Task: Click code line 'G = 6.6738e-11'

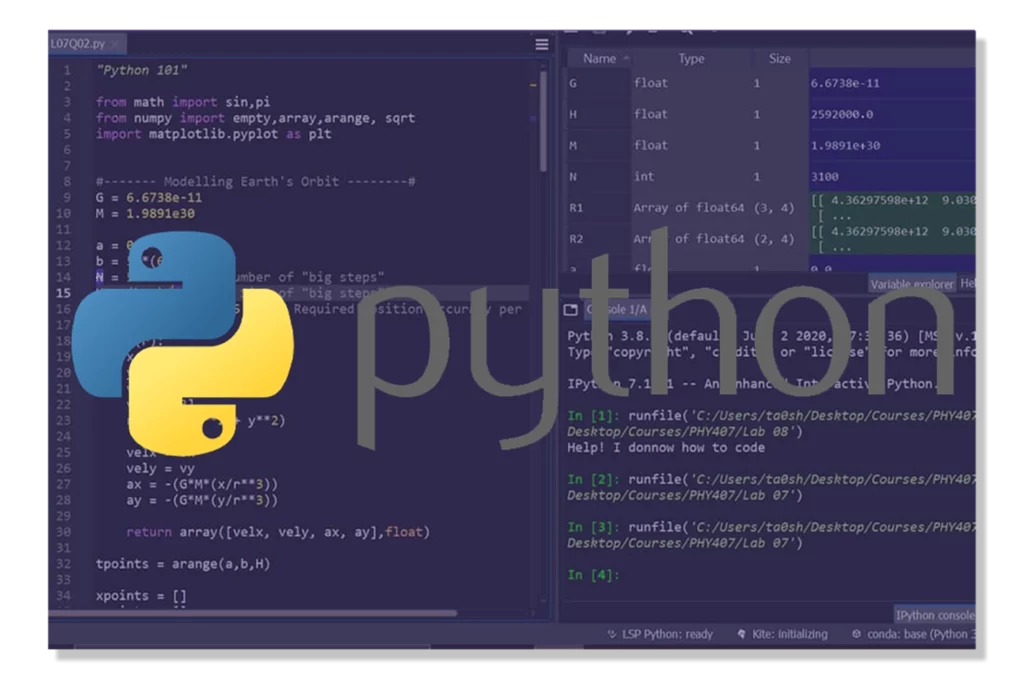Action: coord(149,198)
